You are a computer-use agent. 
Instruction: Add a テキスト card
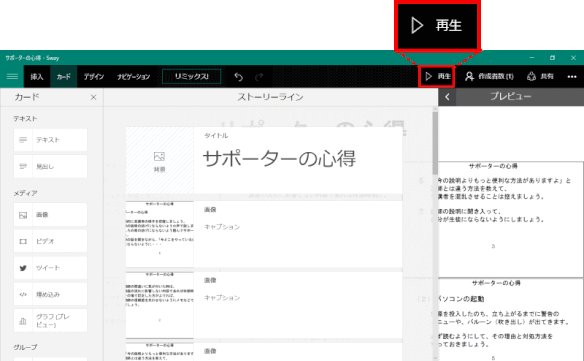50,140
